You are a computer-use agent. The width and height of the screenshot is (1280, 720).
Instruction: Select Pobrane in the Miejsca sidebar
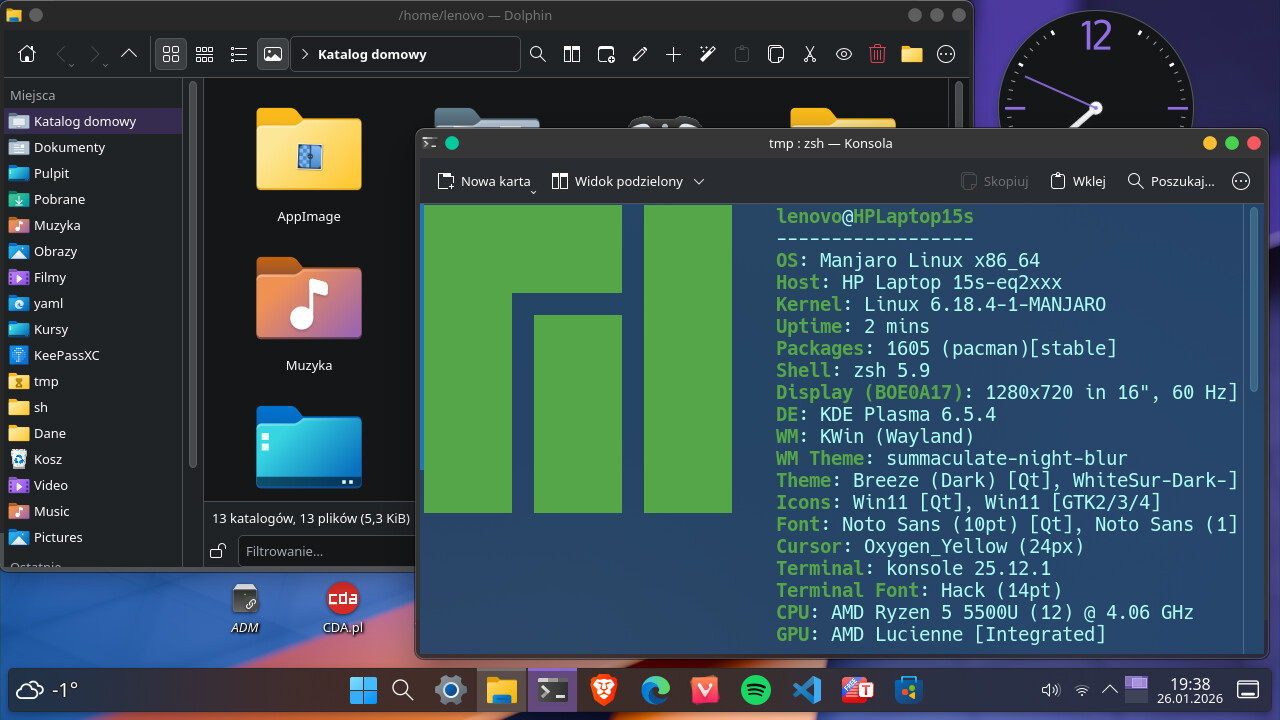59,199
